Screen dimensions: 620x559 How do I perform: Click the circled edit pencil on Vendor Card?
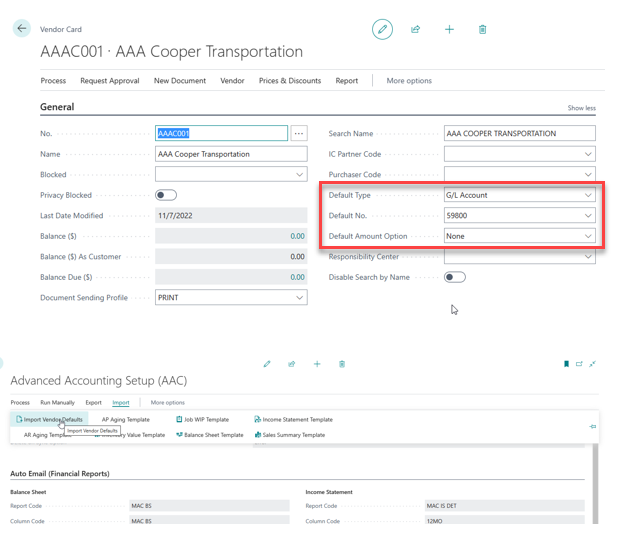(x=382, y=29)
